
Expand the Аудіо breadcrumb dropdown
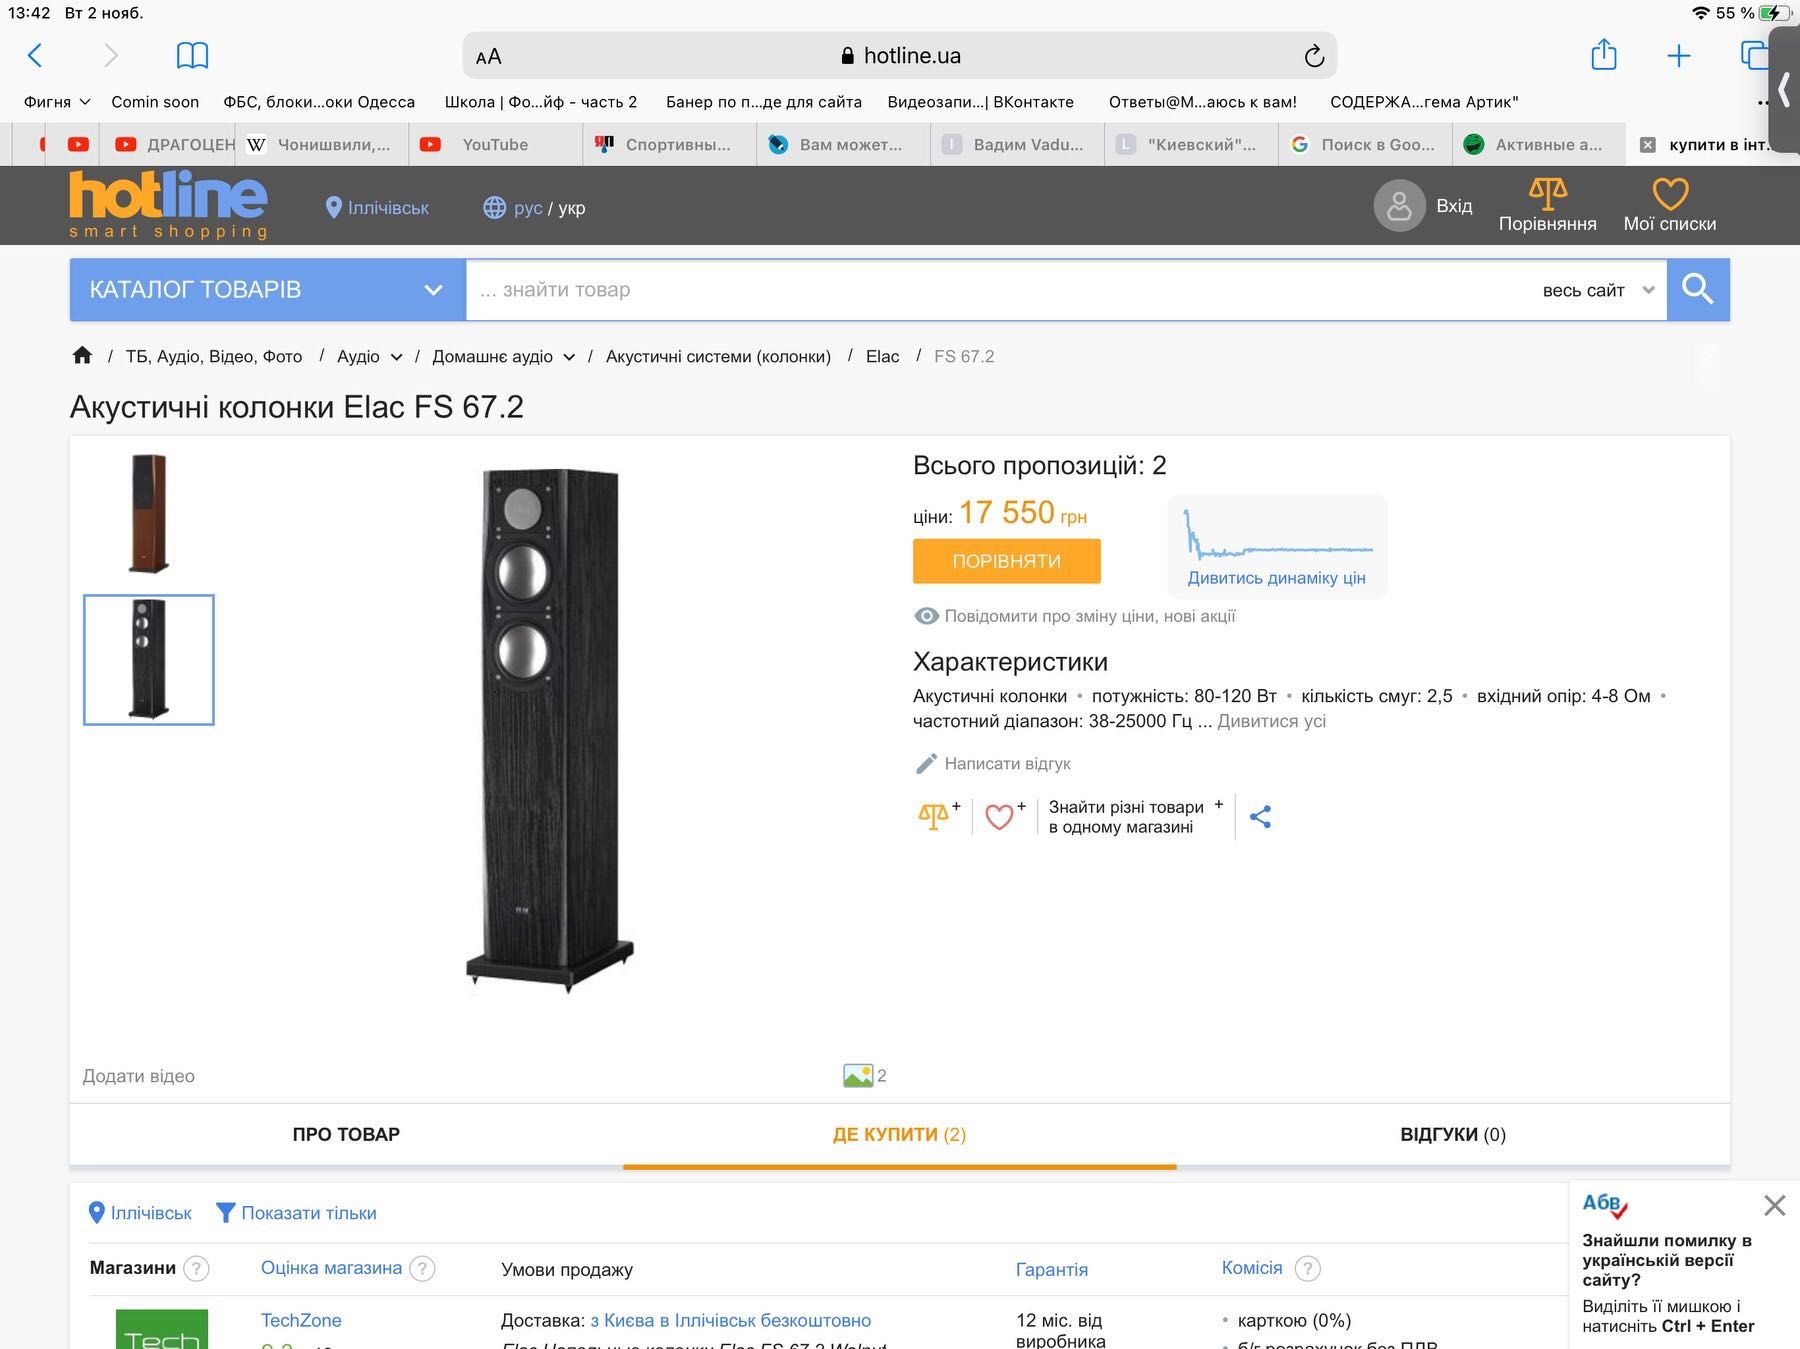point(396,357)
